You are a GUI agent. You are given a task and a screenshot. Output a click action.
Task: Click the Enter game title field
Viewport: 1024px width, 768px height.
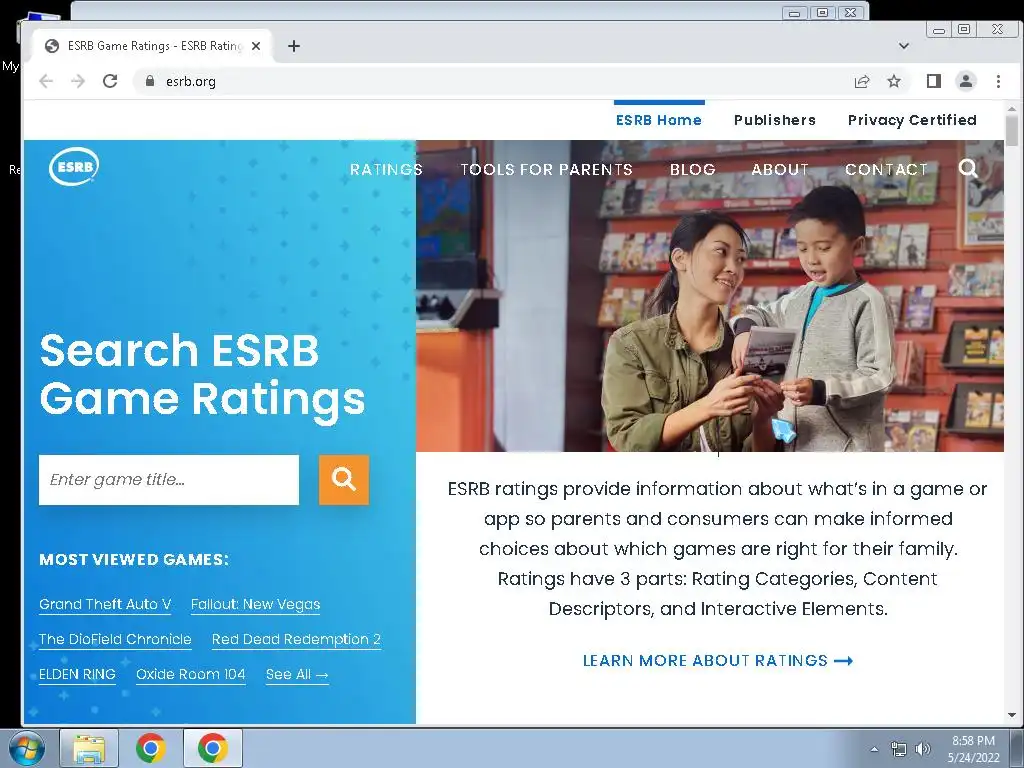[x=168, y=480]
